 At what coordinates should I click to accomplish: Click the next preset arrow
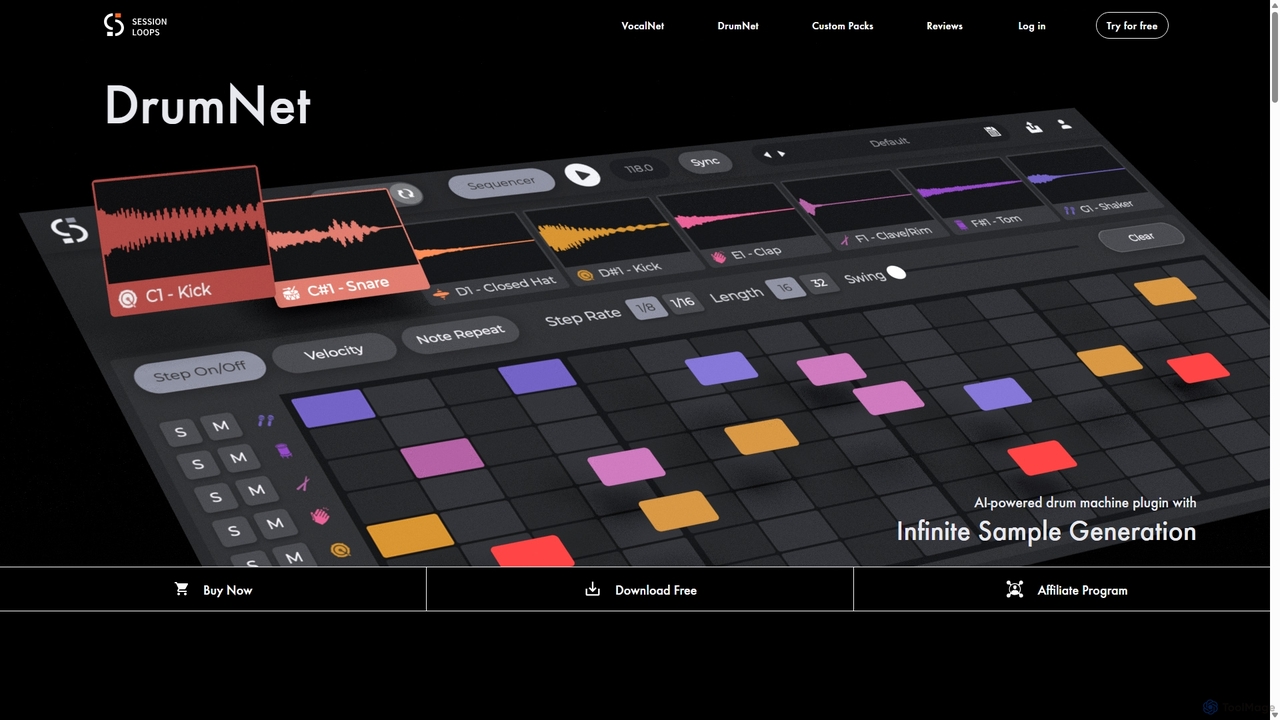[x=781, y=154]
